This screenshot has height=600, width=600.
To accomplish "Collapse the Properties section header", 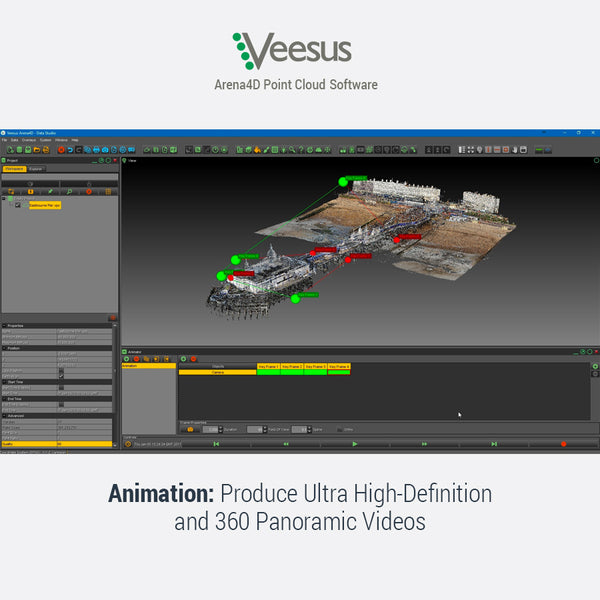I will [x=4, y=325].
